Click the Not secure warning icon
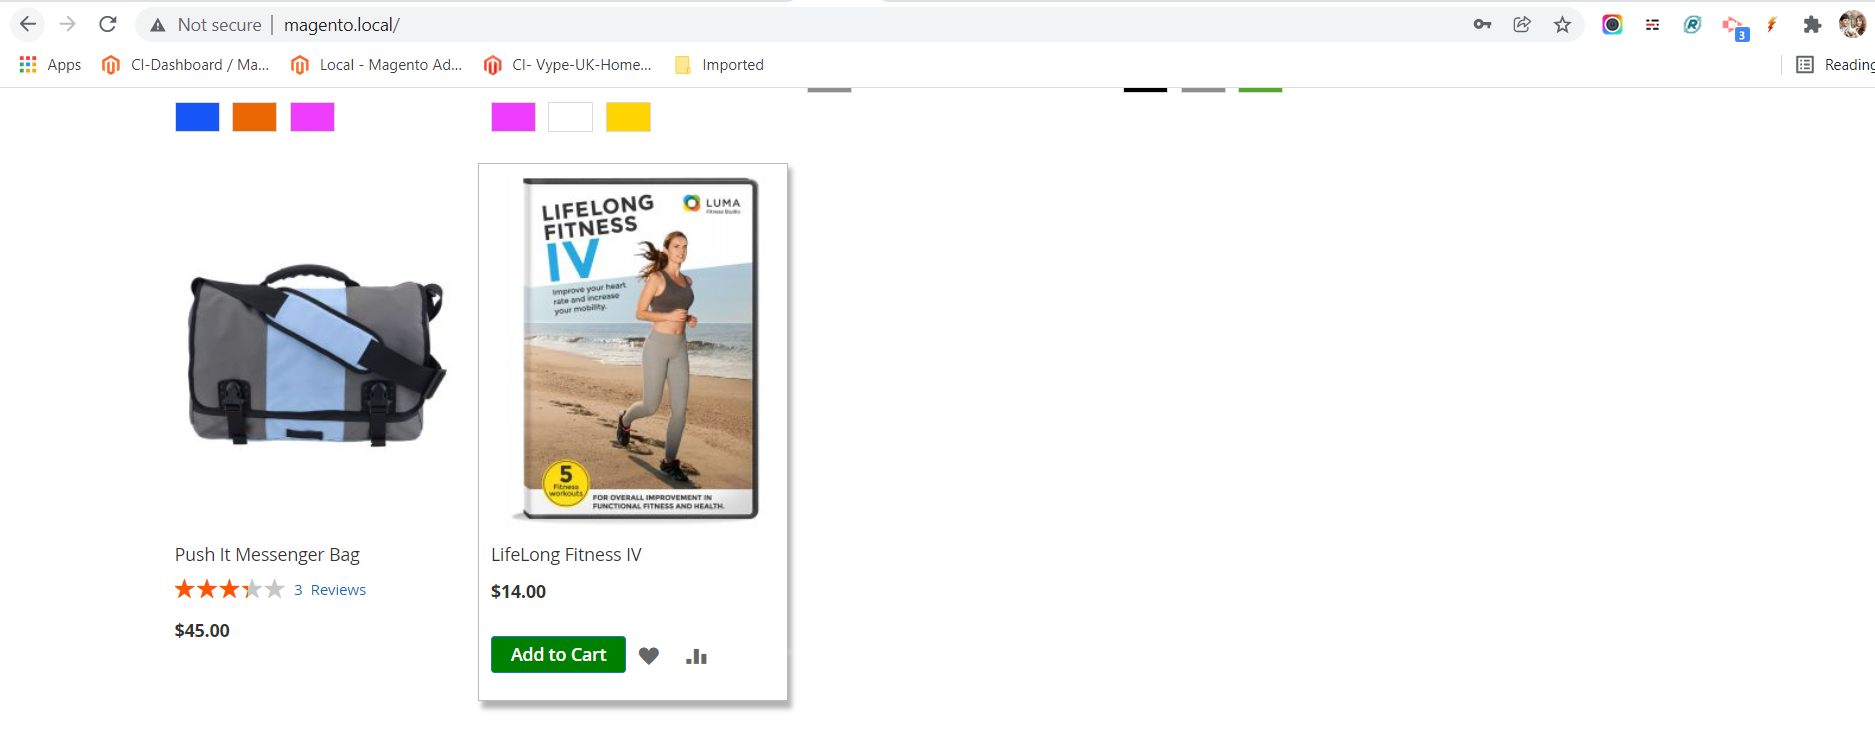 [158, 25]
